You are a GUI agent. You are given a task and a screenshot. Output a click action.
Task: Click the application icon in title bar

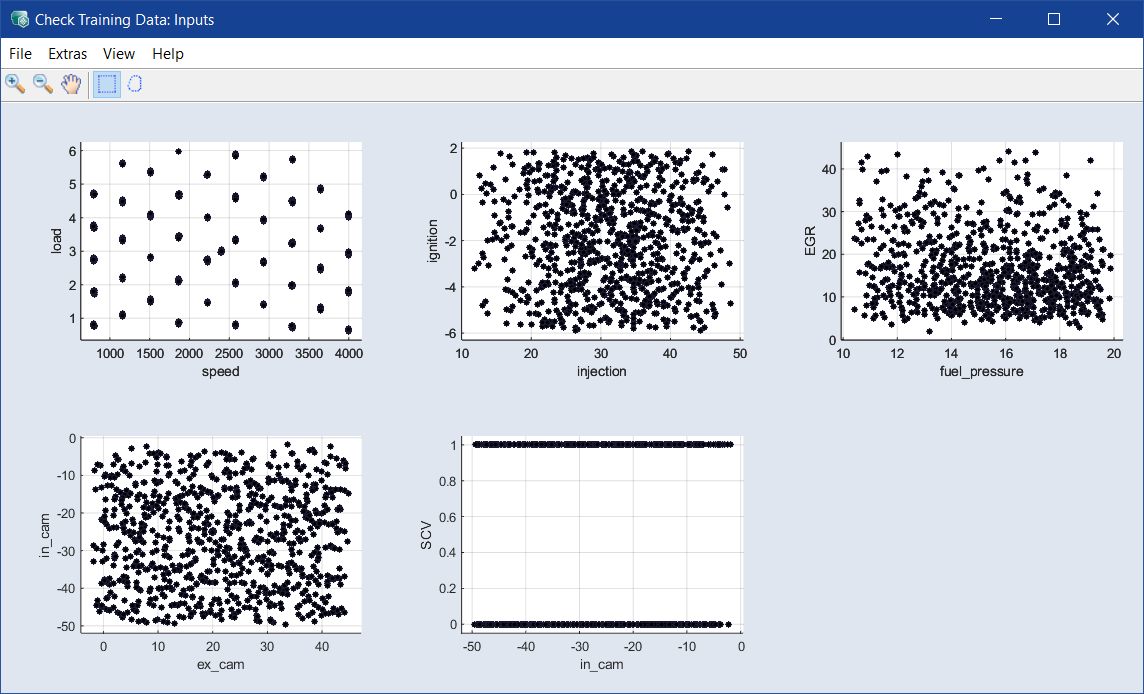(18, 19)
